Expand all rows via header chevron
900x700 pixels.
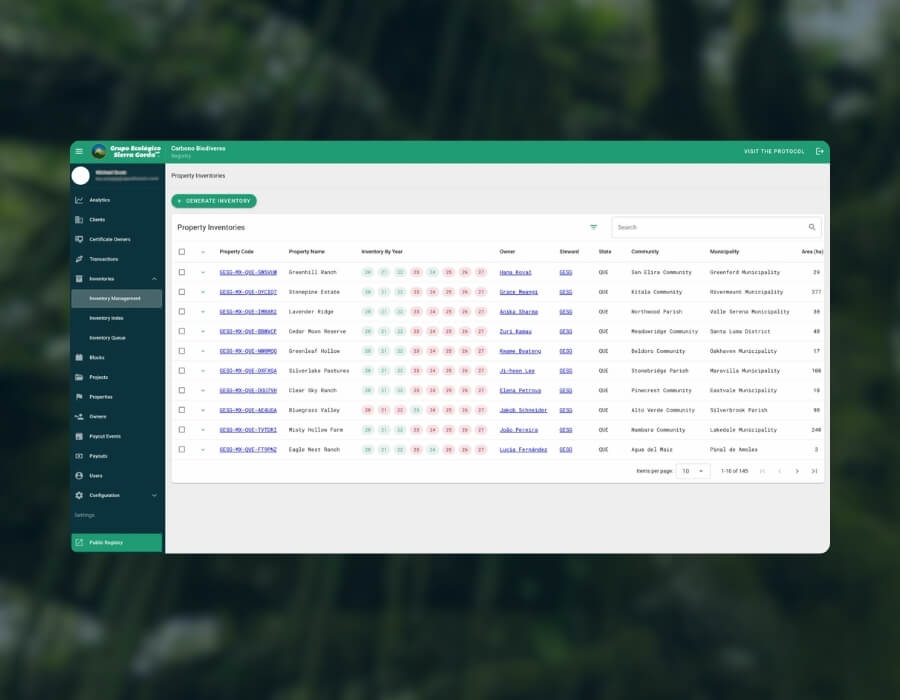pyautogui.click(x=203, y=252)
